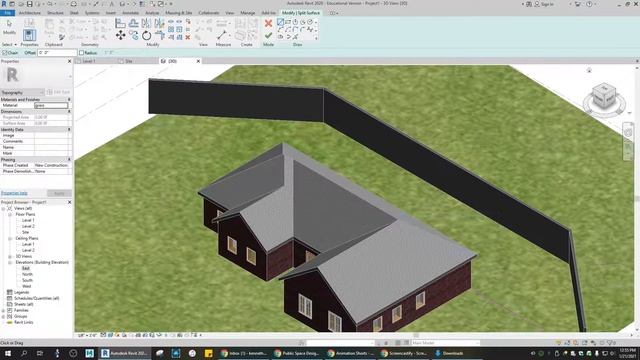Select the Move tool in Modify panel

(120, 36)
